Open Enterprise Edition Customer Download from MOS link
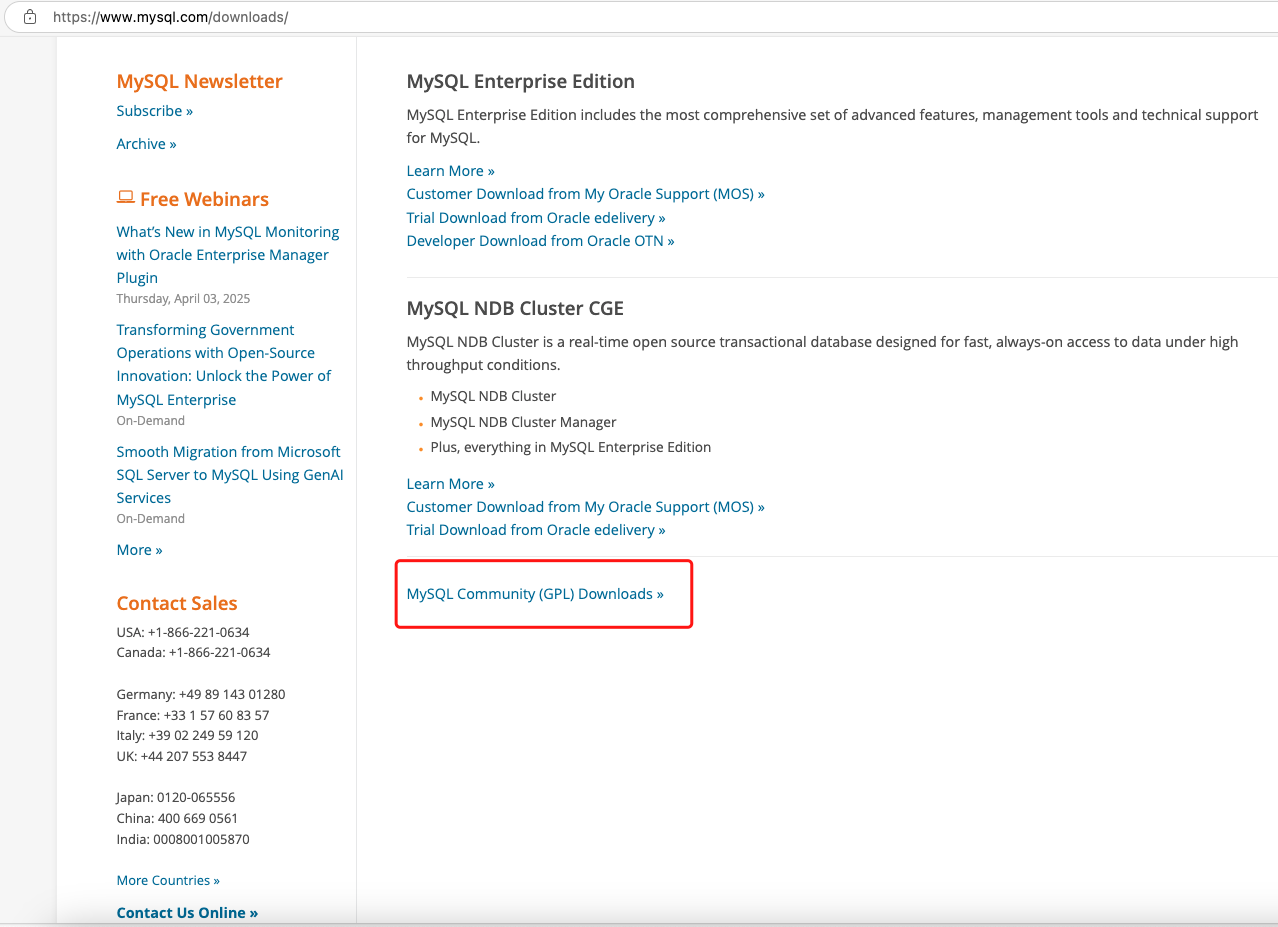This screenshot has width=1278, height=927. (585, 194)
